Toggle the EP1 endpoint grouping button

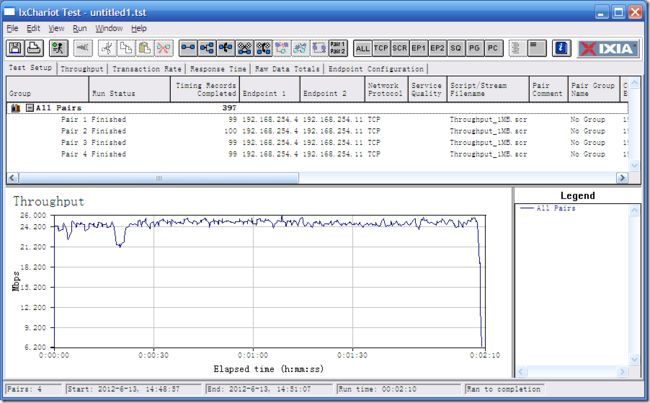[418, 48]
